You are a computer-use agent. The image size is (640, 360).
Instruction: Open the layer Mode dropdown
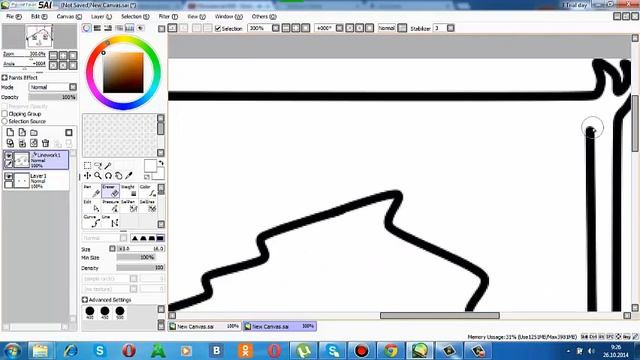coord(73,87)
